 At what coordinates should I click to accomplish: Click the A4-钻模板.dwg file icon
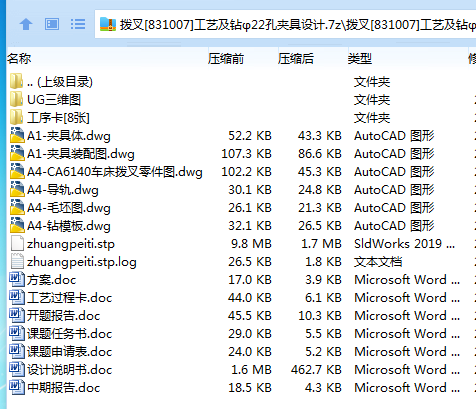(17, 226)
